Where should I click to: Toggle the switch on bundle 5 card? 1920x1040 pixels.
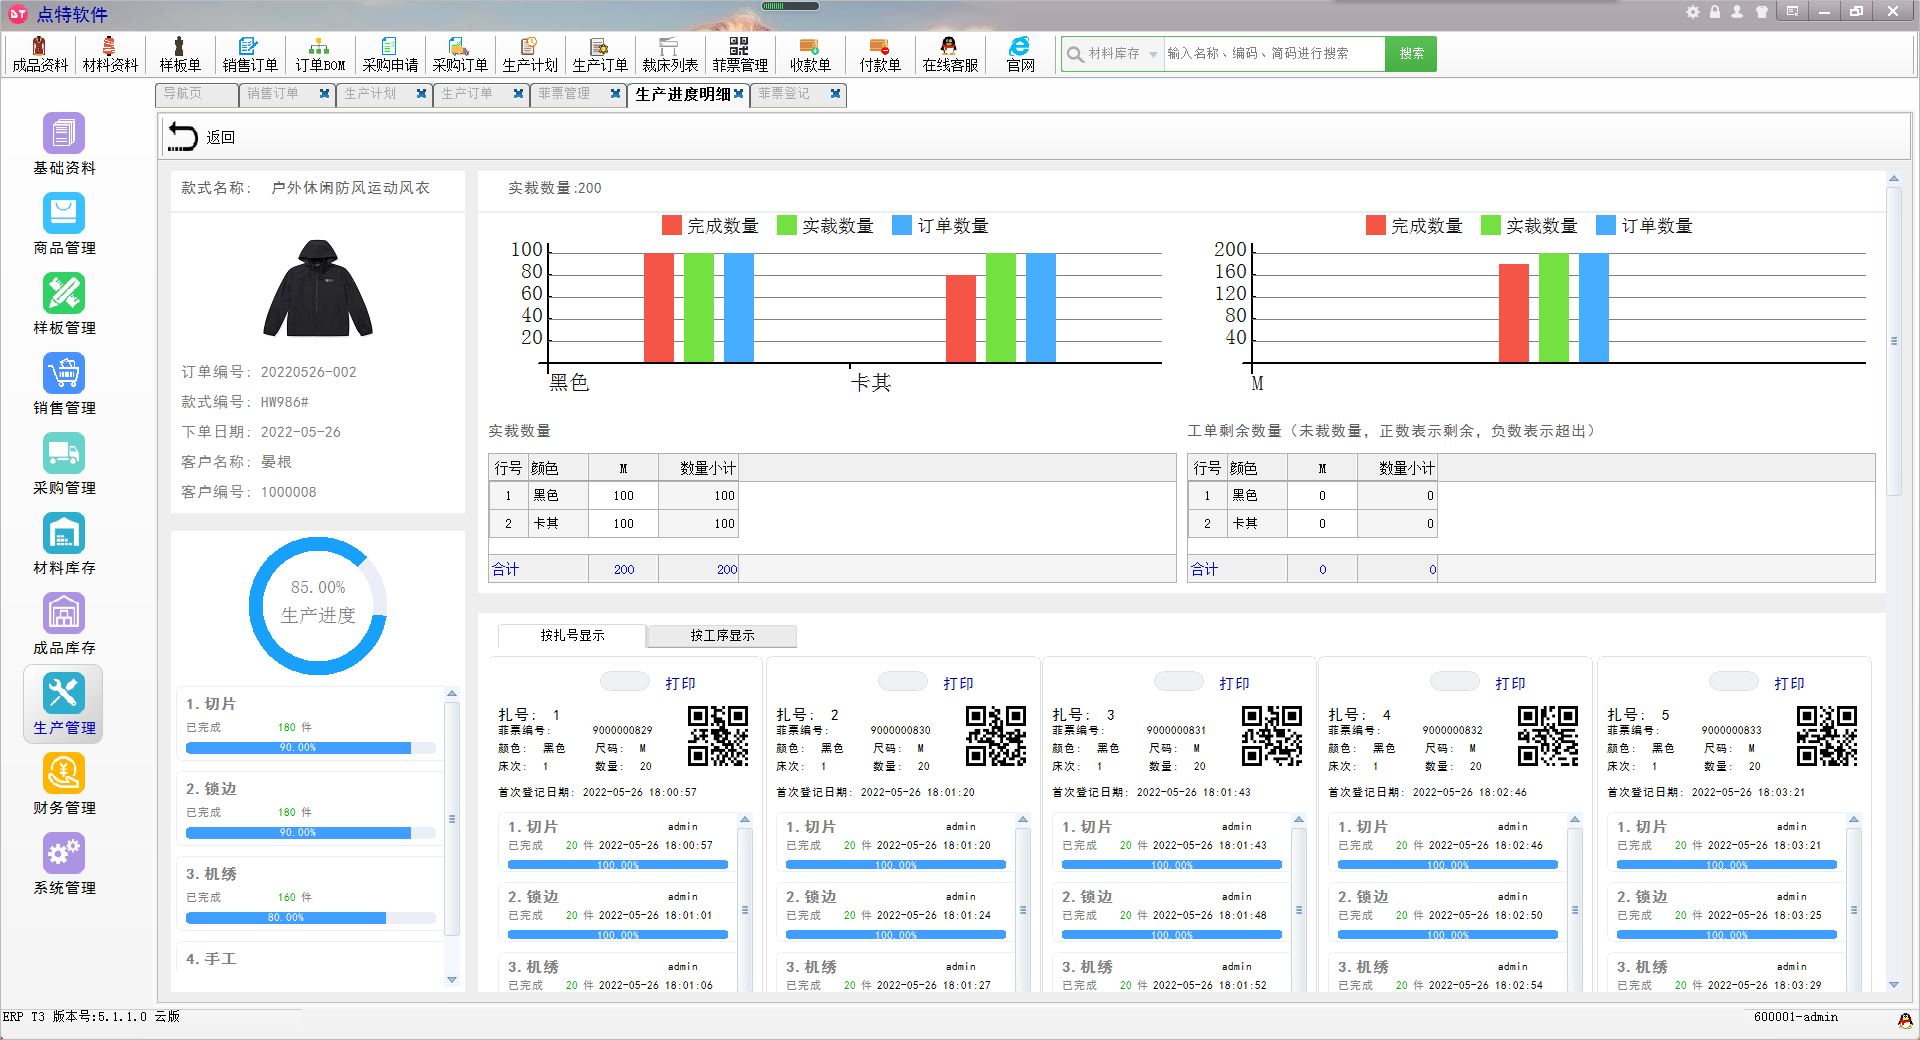[1734, 682]
